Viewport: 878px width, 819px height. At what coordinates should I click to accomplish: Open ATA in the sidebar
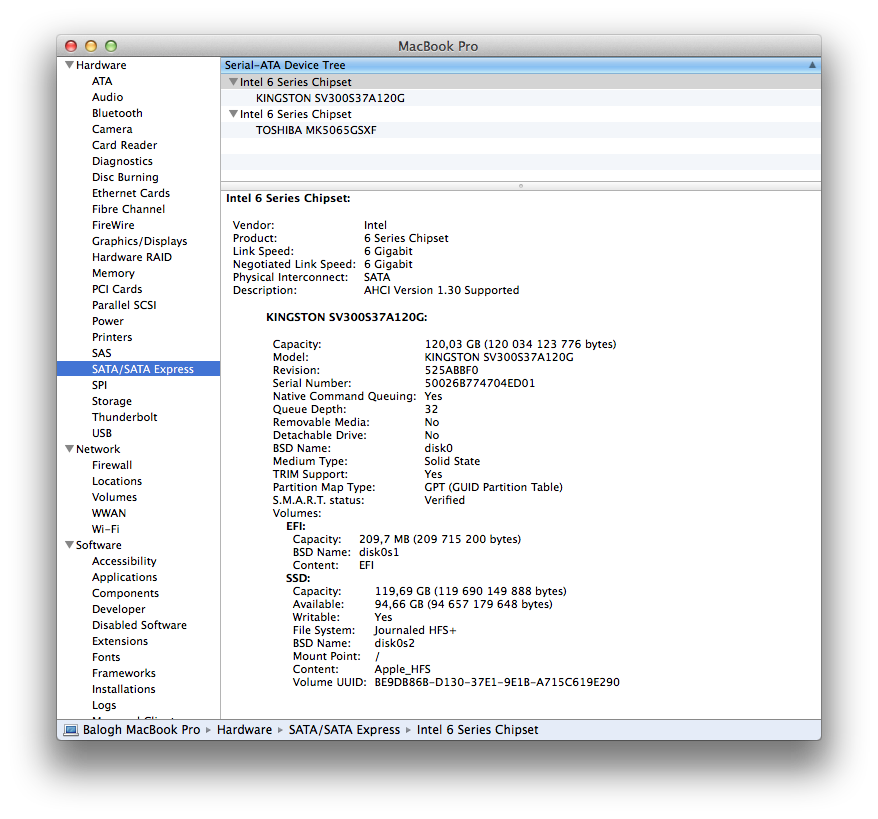[x=102, y=81]
